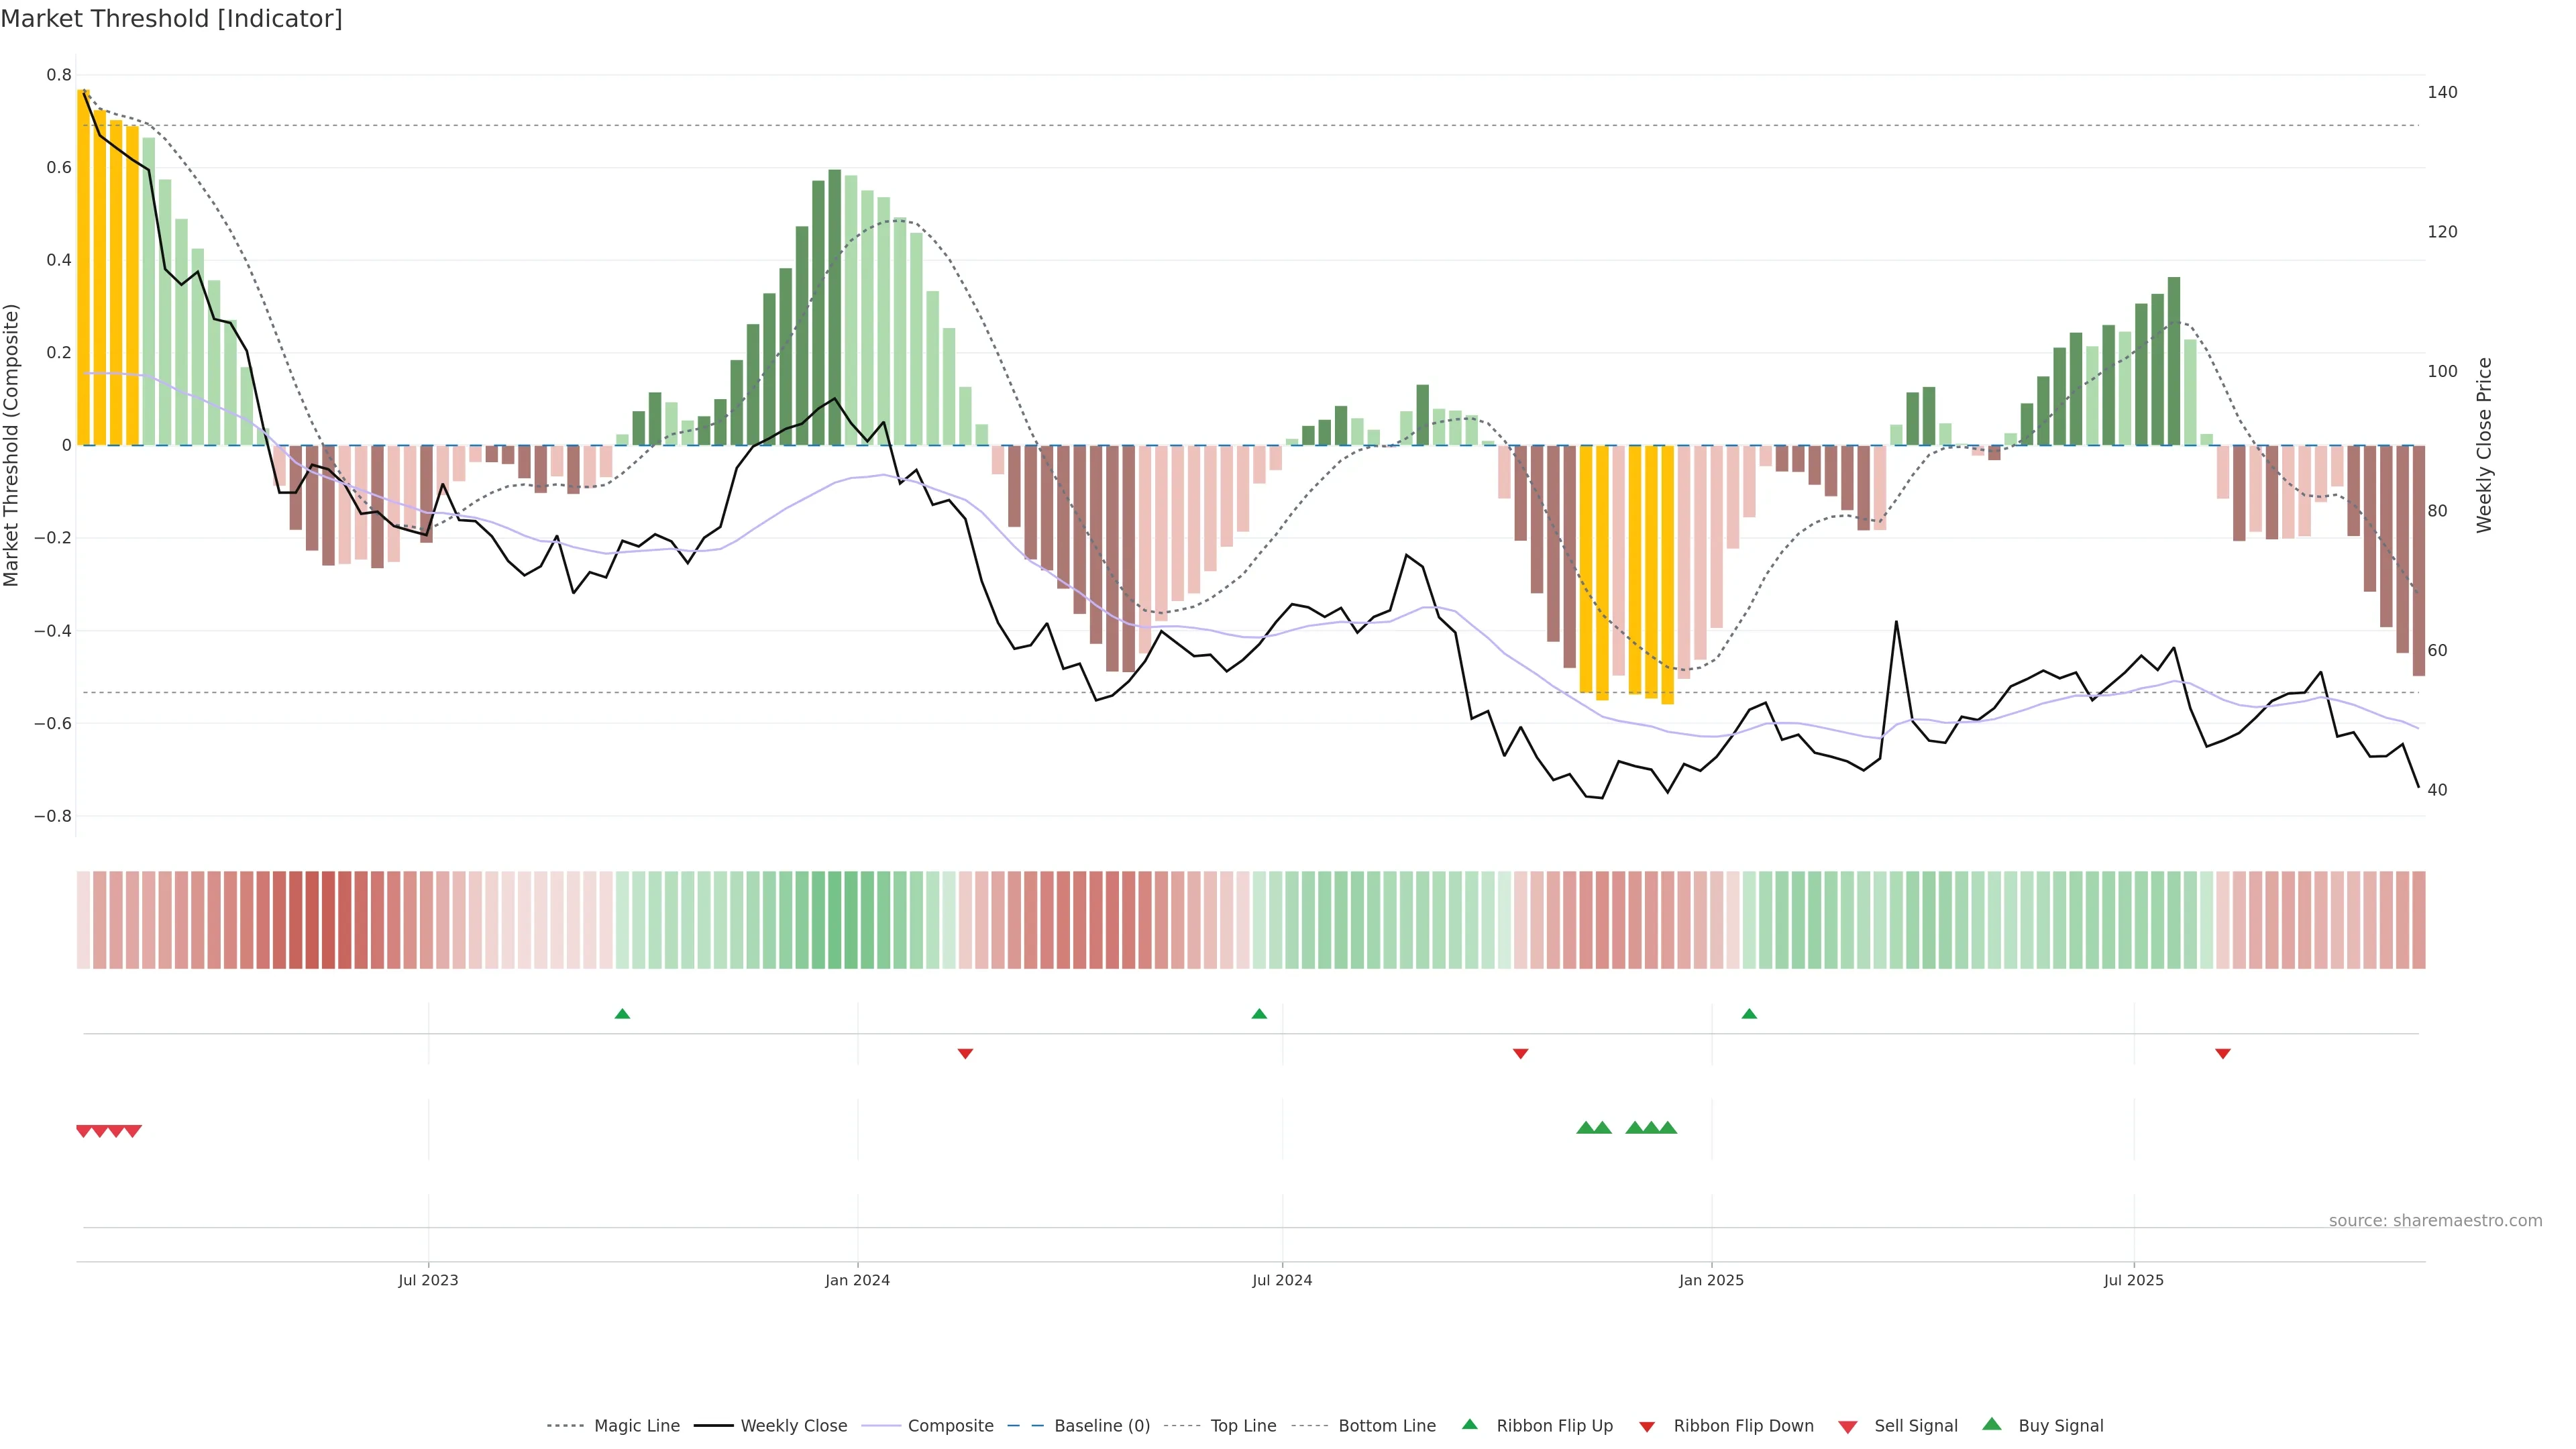
Task: Click the Market Threshold [Indicator] title
Action: [171, 18]
